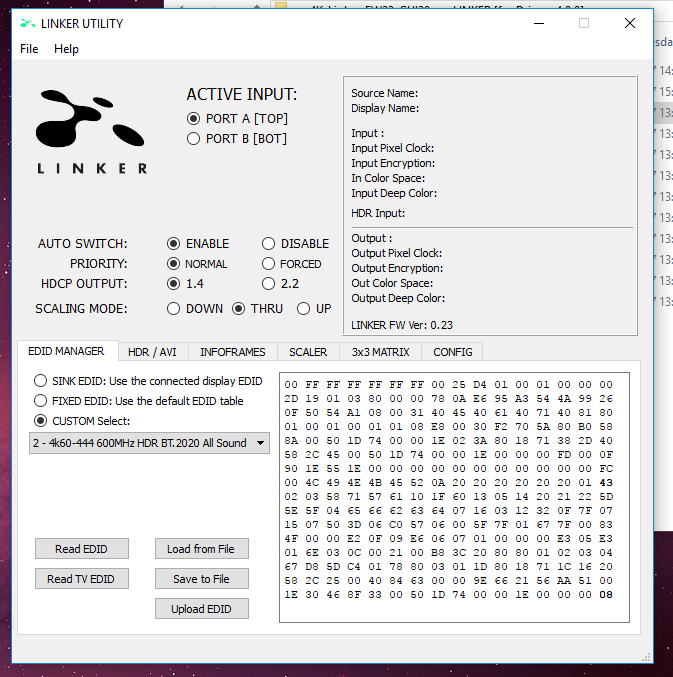
Task: Click Load from File button
Action: click(201, 549)
